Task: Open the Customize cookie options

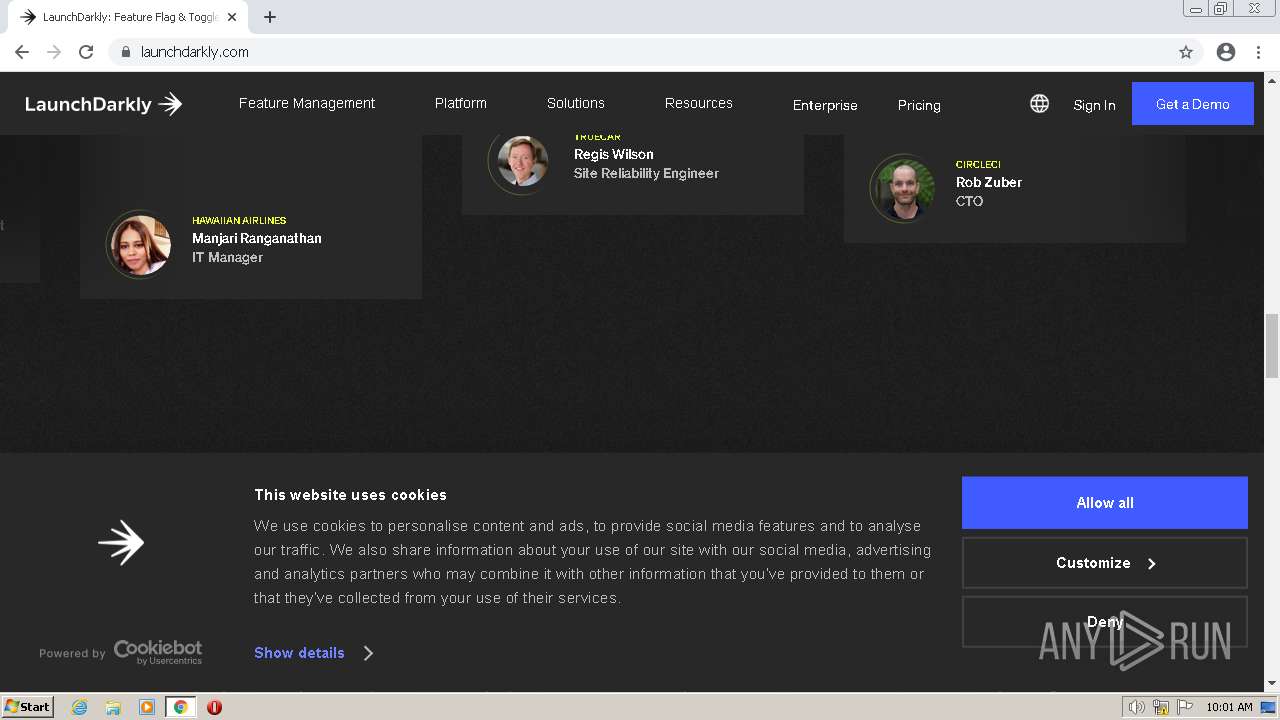Action: (x=1105, y=563)
